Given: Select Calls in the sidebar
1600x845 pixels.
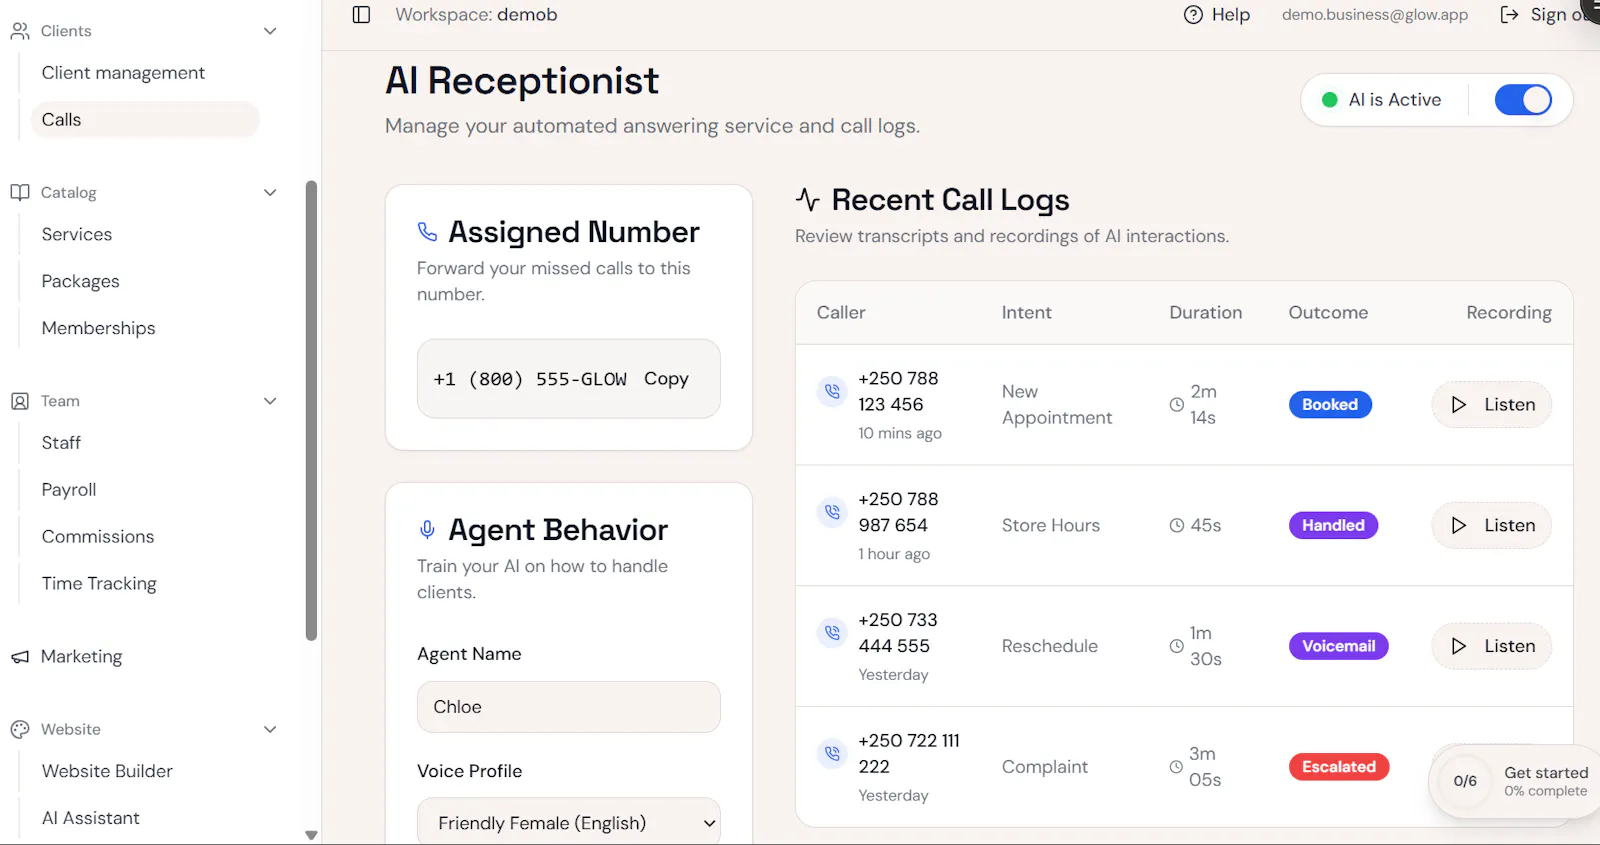Looking at the screenshot, I should click(145, 119).
